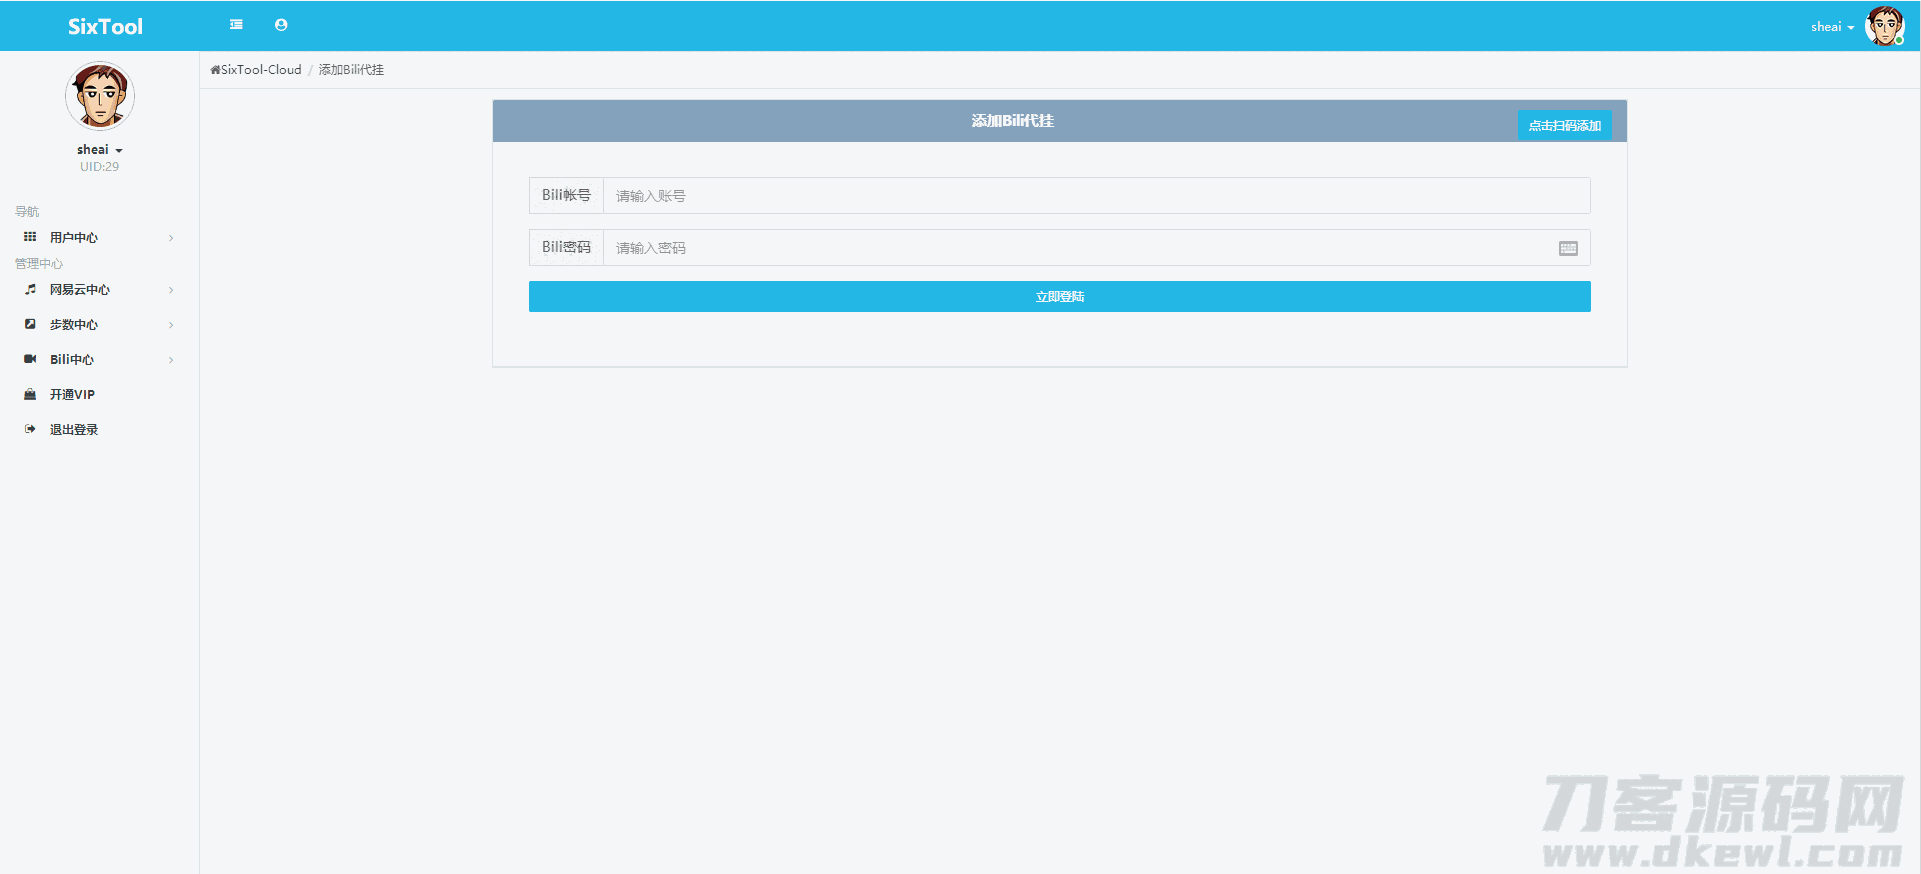Viewport: 1921px width, 874px height.
Task: Select 开通VIP in the sidebar
Action: [x=99, y=394]
